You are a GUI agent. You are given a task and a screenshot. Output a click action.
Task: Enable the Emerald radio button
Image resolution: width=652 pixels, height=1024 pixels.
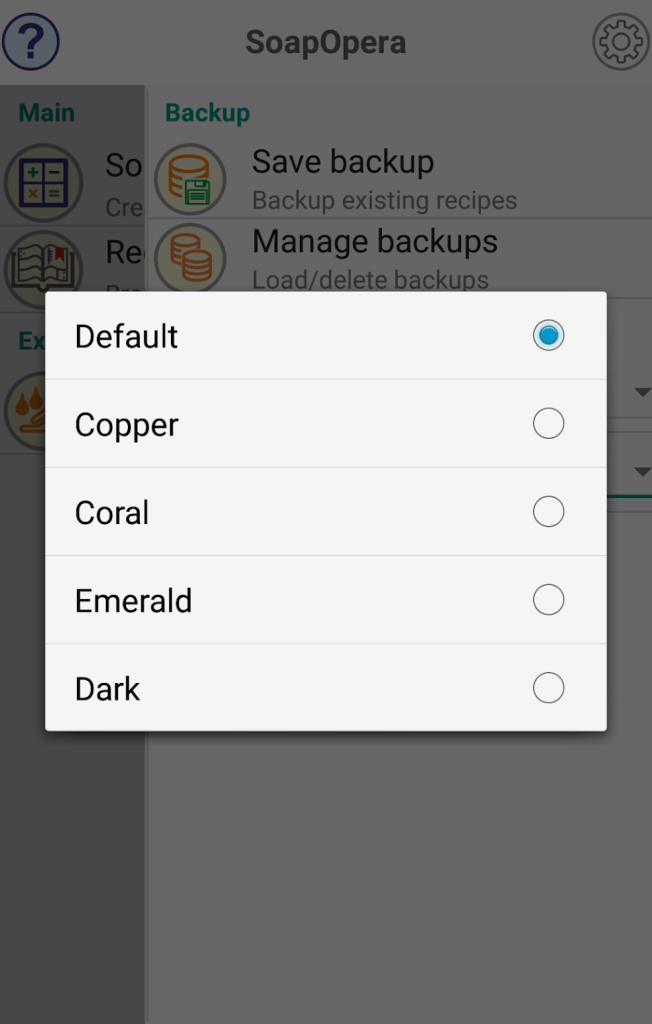click(x=548, y=600)
